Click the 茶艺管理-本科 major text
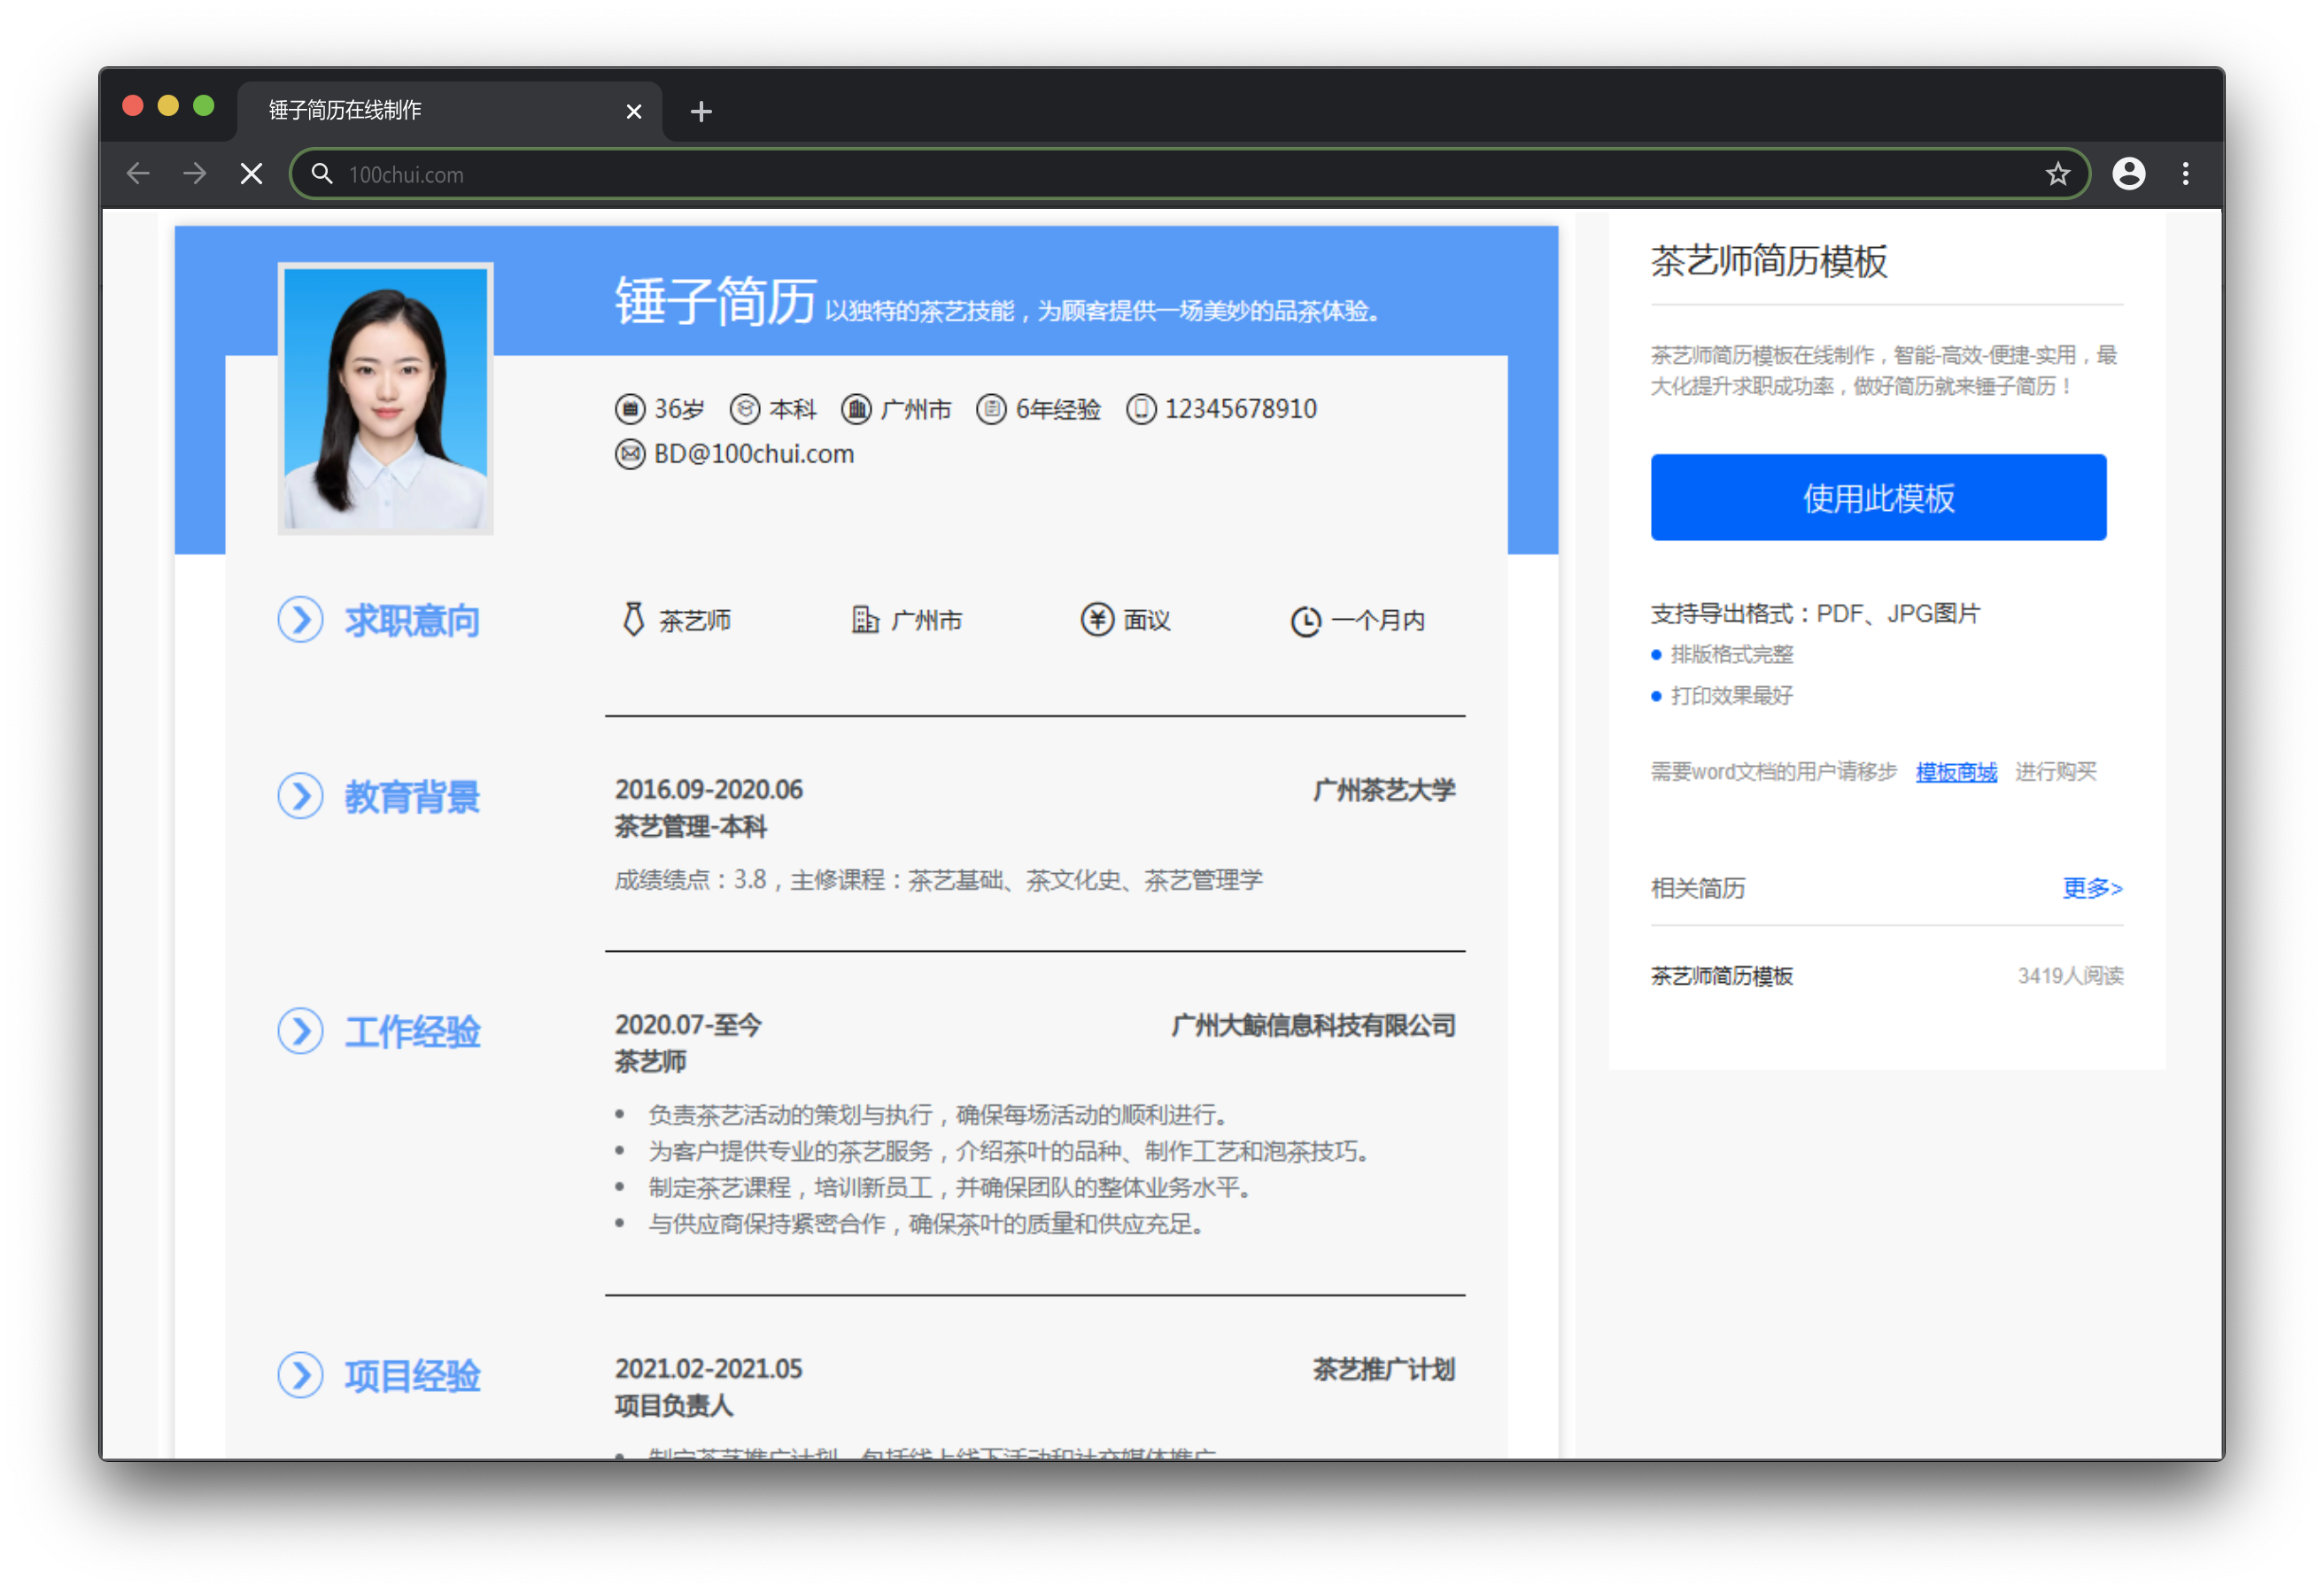This screenshot has width=2324, height=1592. (690, 827)
